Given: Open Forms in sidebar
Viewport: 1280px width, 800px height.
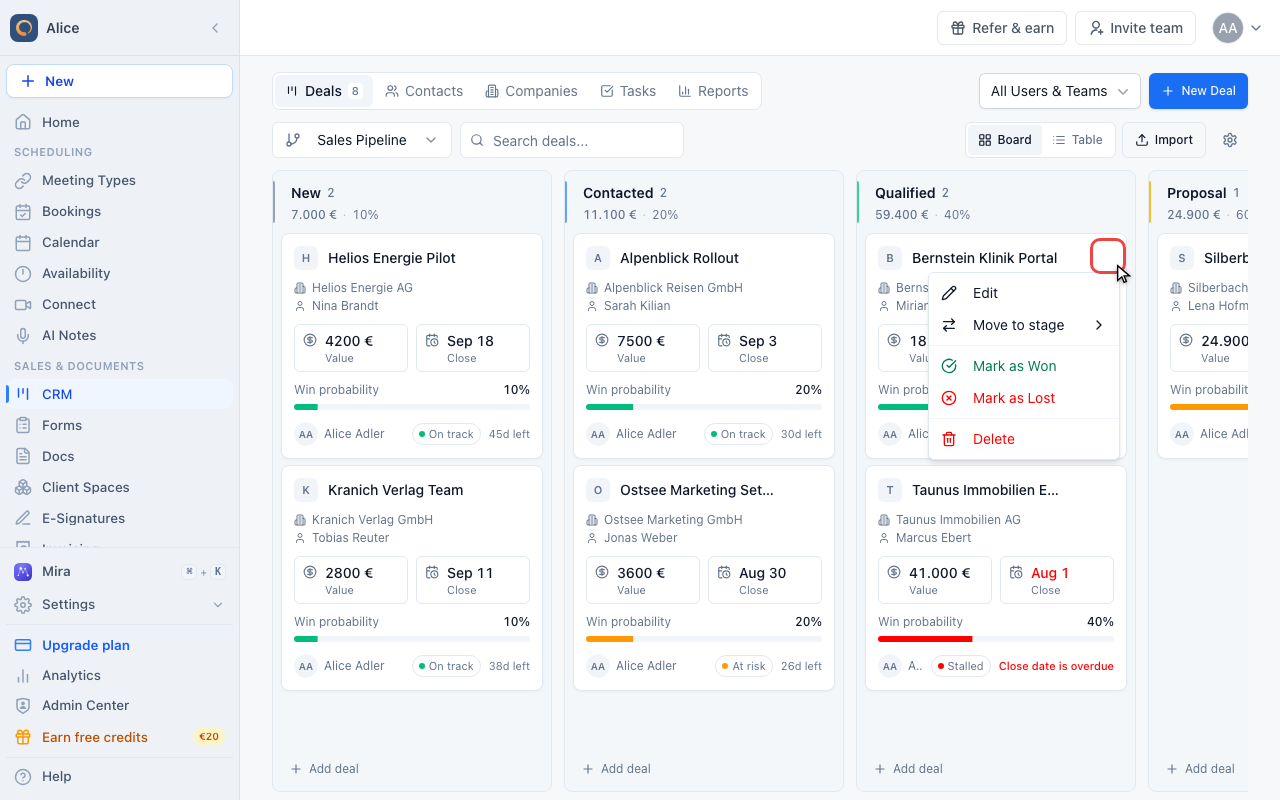Looking at the screenshot, I should coord(119,425).
